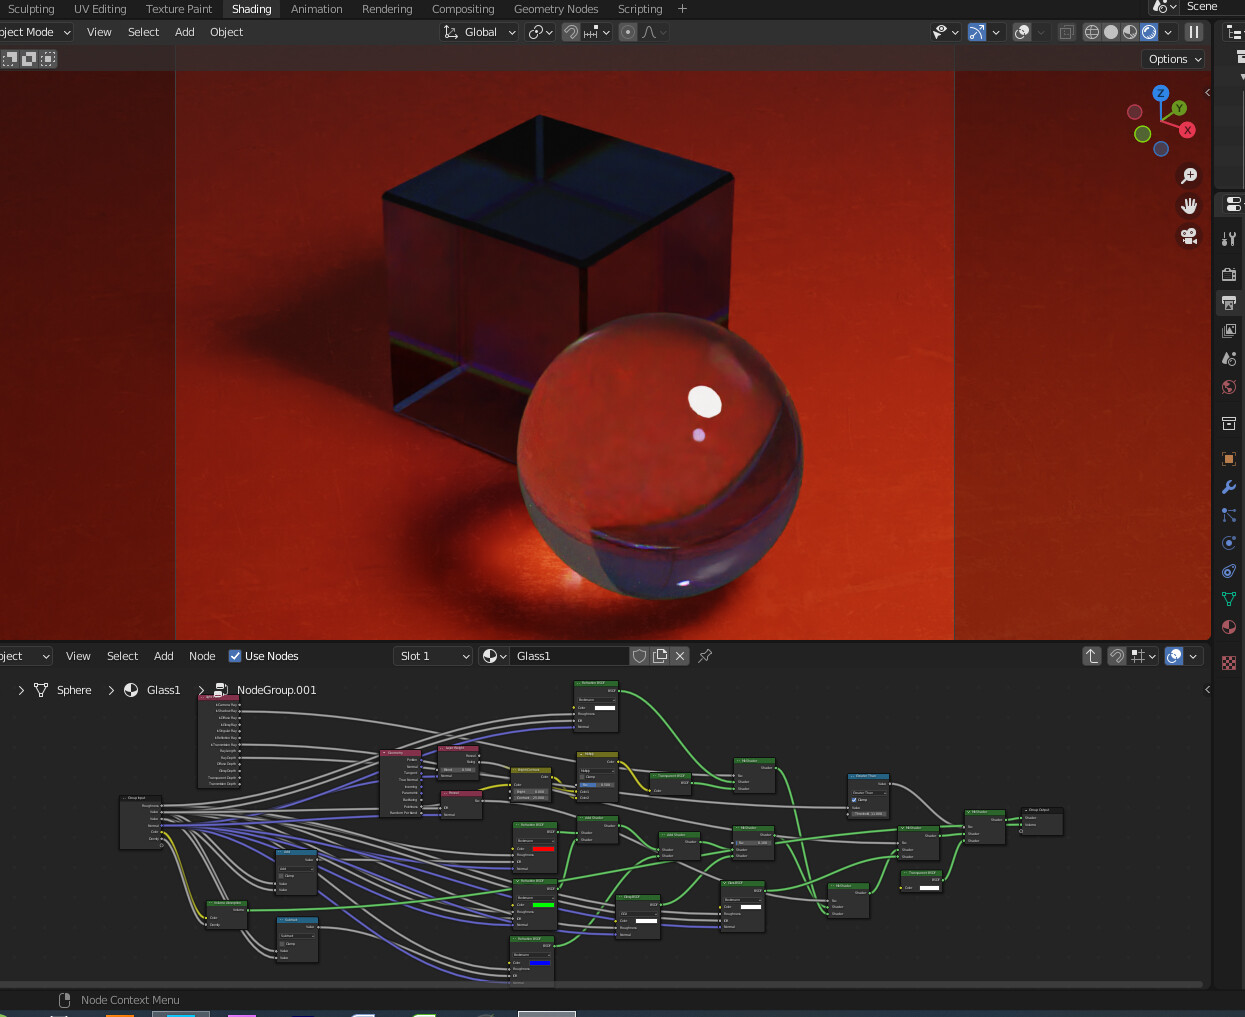This screenshot has width=1245, height=1017.
Task: Switch viewport to Material Preview shading
Action: point(1129,32)
